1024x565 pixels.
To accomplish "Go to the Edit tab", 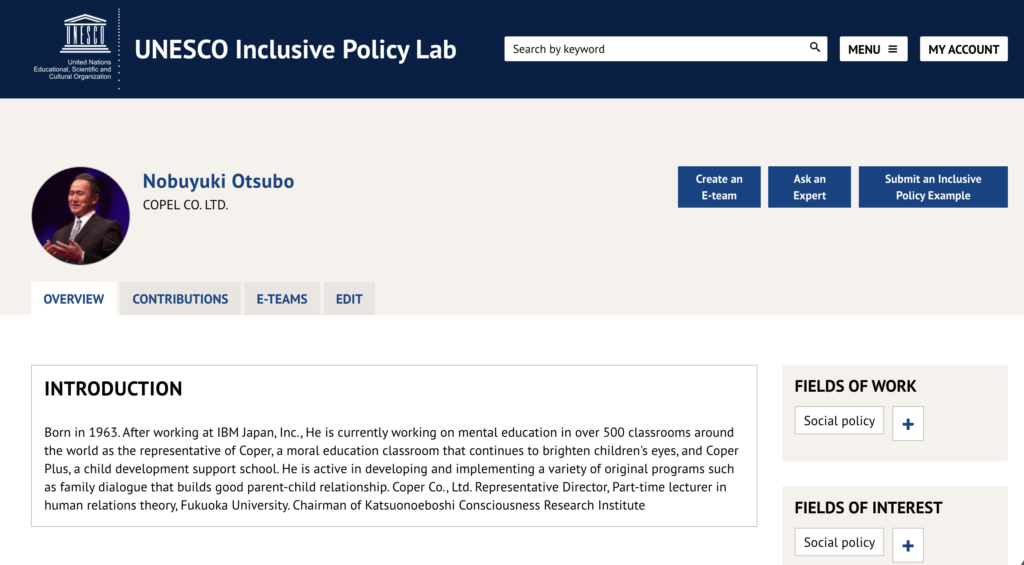I will (349, 299).
